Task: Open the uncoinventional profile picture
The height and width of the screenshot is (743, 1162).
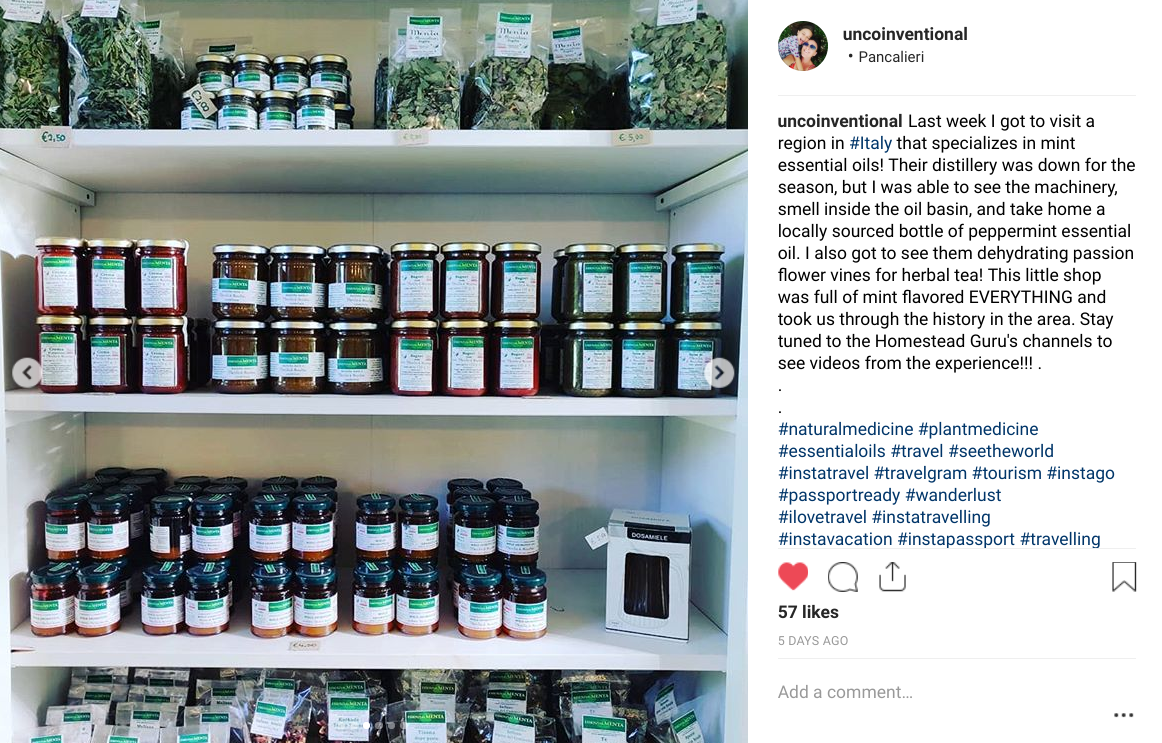Action: (x=803, y=46)
